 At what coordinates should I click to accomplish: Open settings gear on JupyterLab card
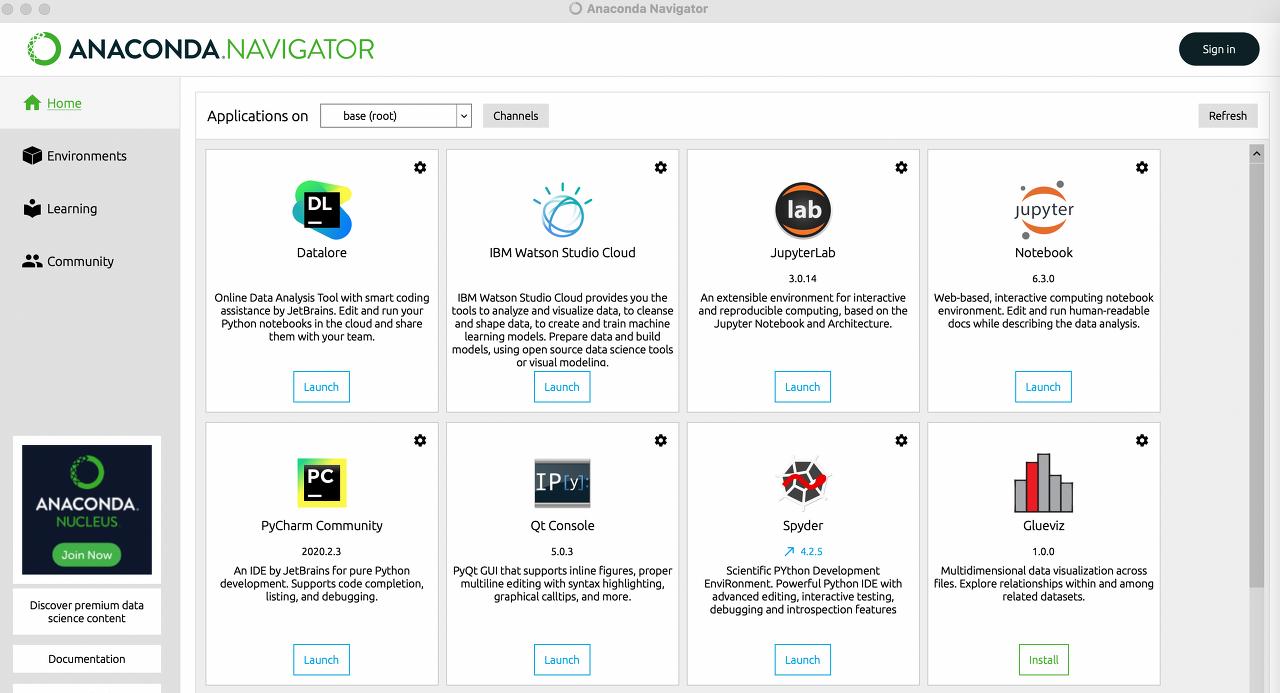pos(901,168)
